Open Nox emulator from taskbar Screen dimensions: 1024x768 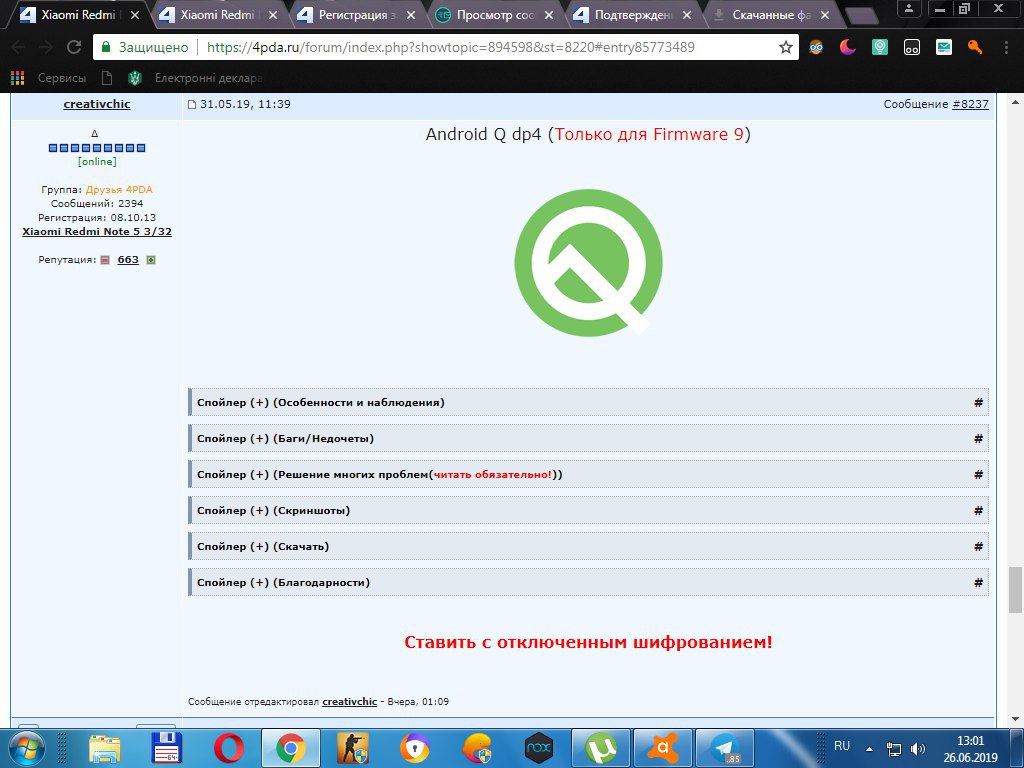pos(539,748)
